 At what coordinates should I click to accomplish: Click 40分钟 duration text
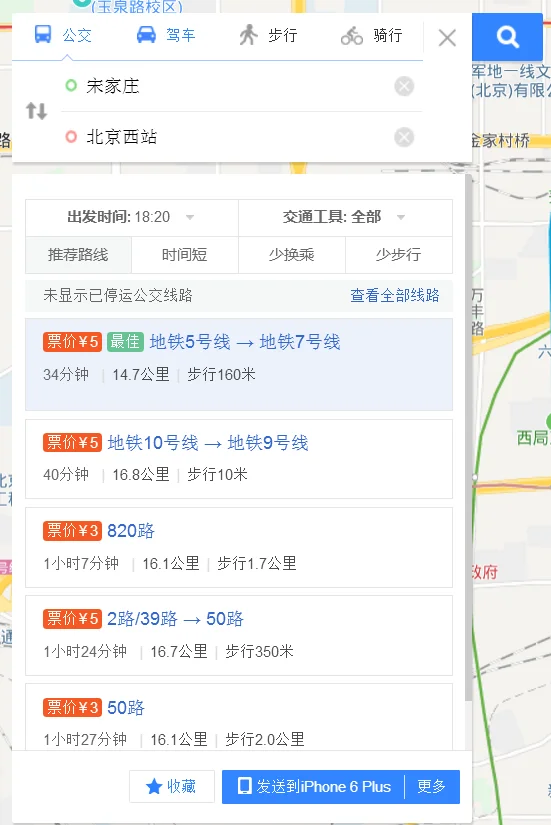coord(66,475)
